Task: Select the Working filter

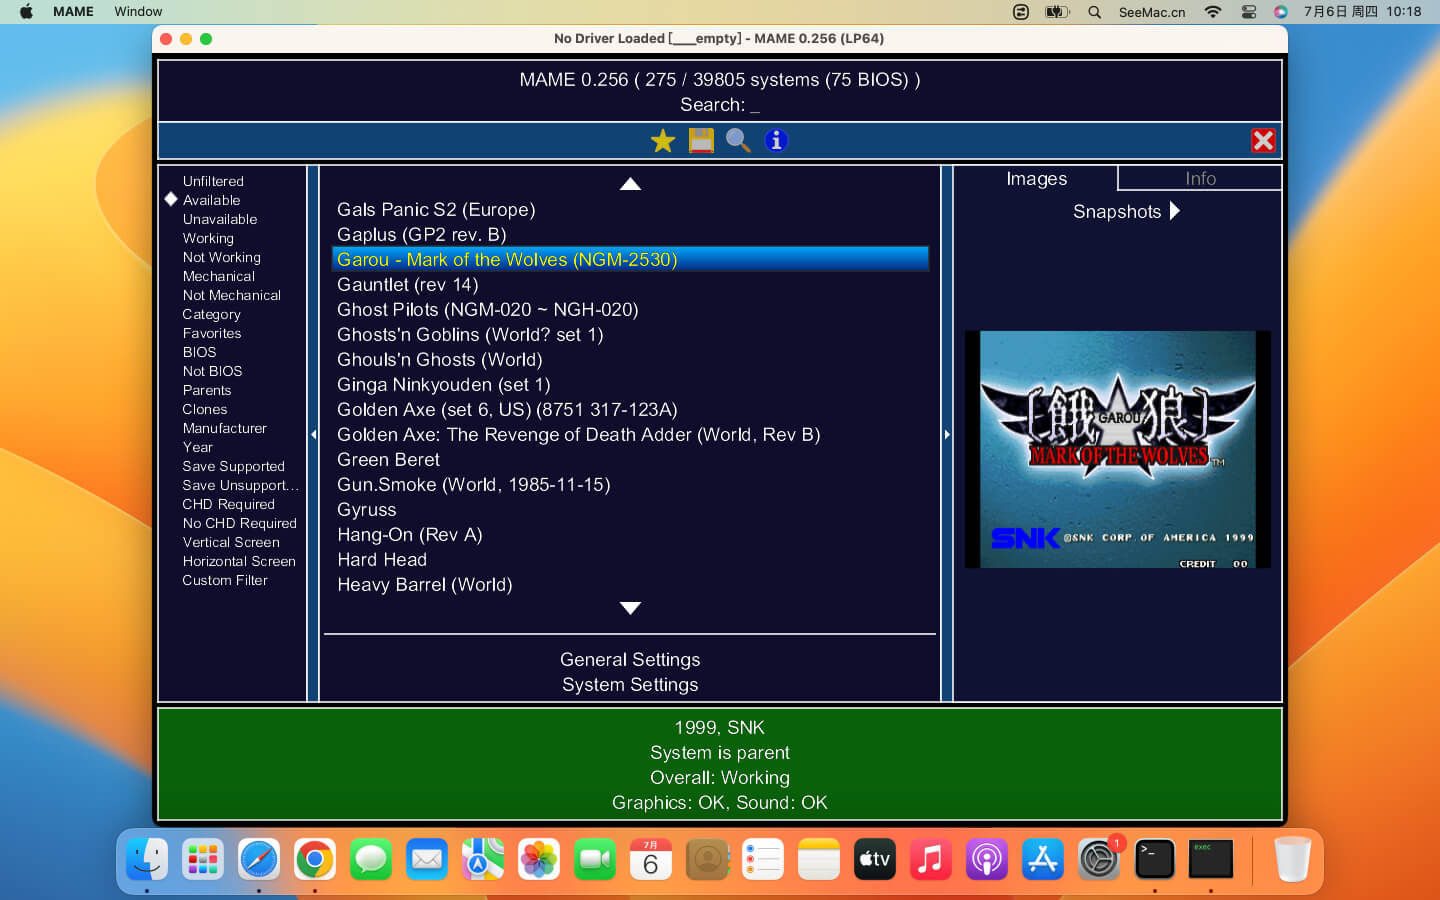Action: click(x=208, y=238)
